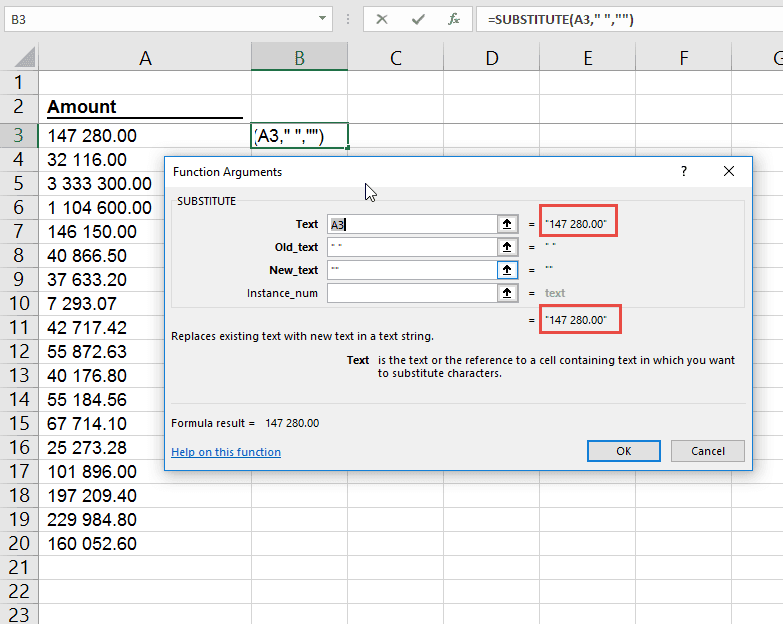Click in the formula bar text

pyautogui.click(x=561, y=19)
